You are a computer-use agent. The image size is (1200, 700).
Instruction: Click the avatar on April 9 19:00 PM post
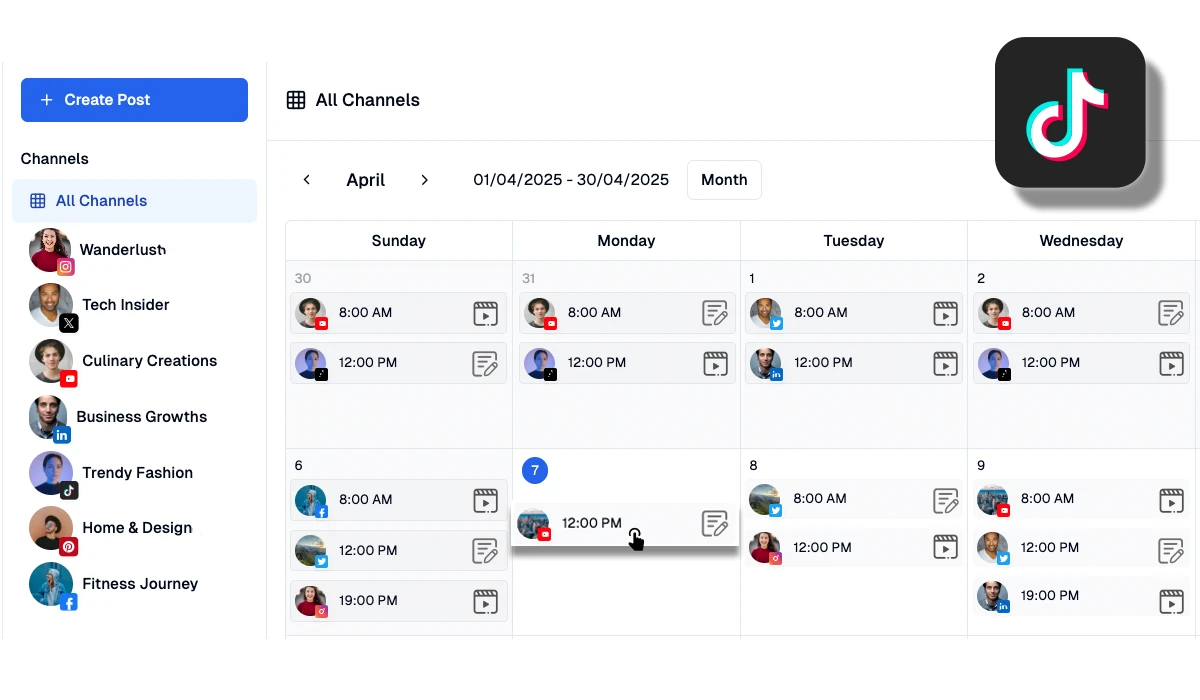tap(992, 596)
